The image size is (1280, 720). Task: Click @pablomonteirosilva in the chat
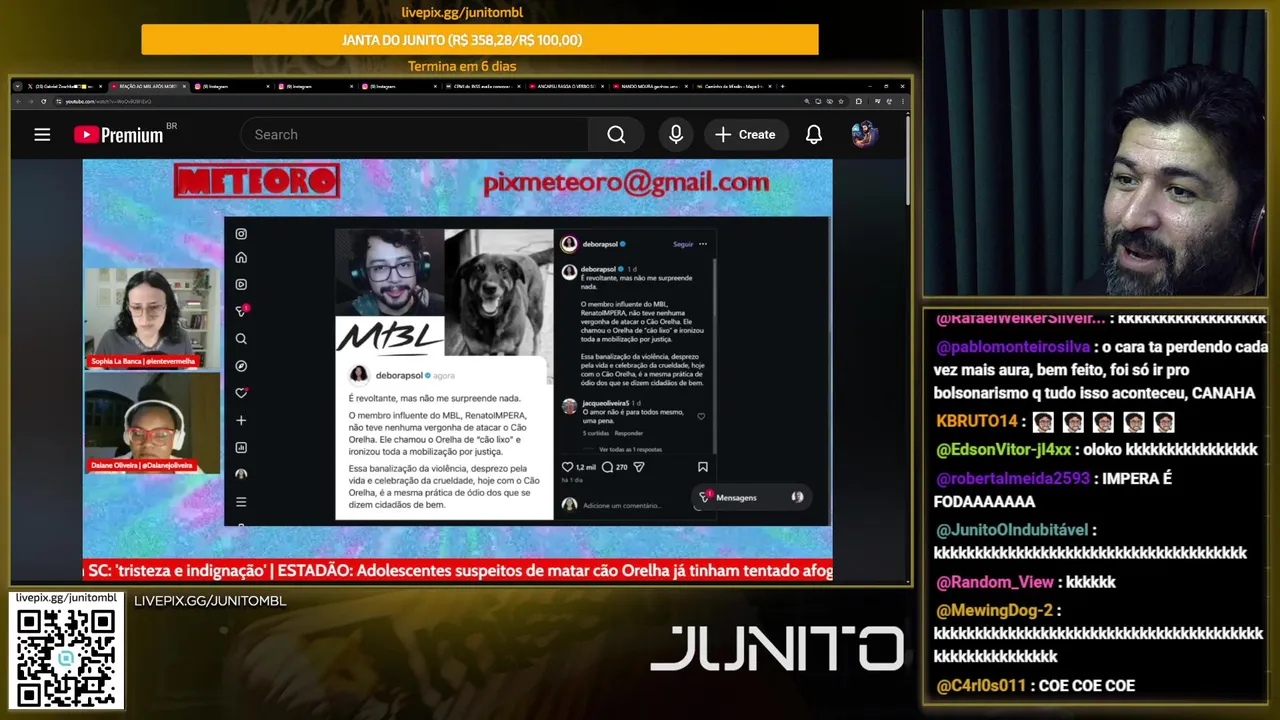coord(1013,347)
